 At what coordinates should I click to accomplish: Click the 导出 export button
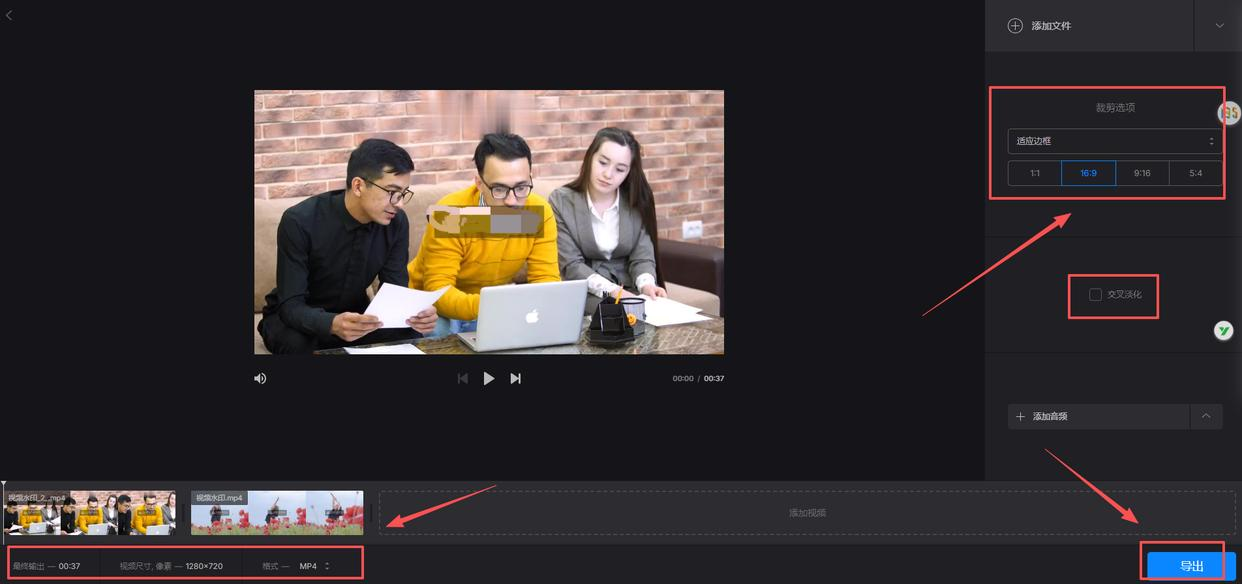1191,566
